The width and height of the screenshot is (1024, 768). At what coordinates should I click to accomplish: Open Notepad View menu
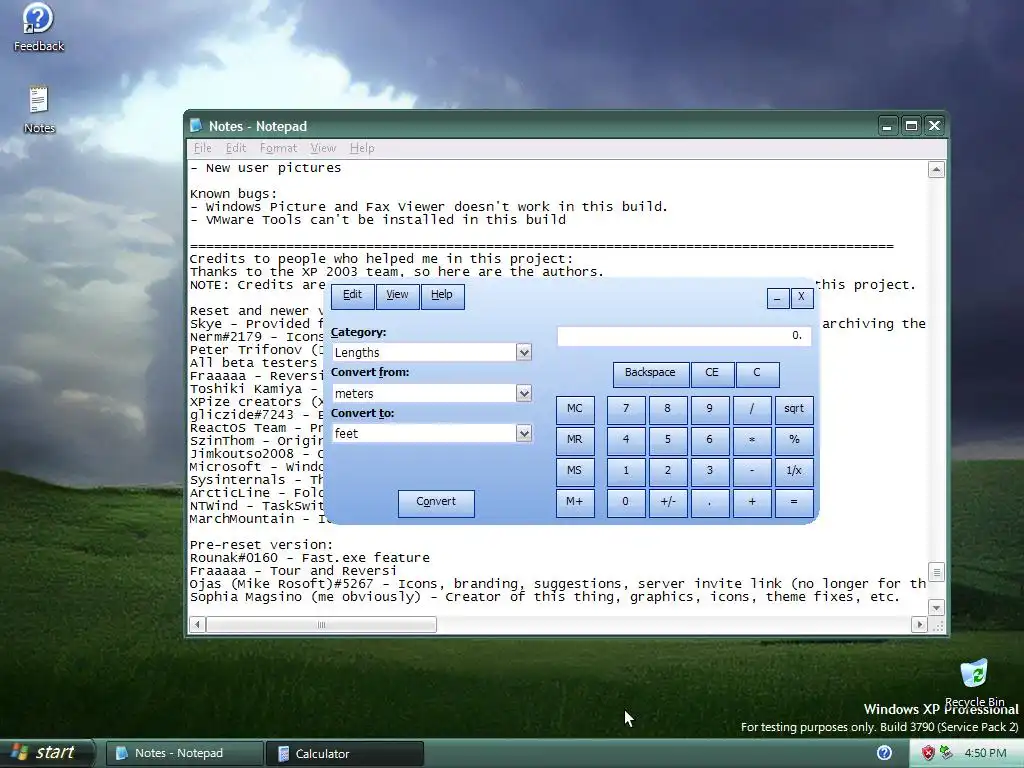tap(323, 148)
